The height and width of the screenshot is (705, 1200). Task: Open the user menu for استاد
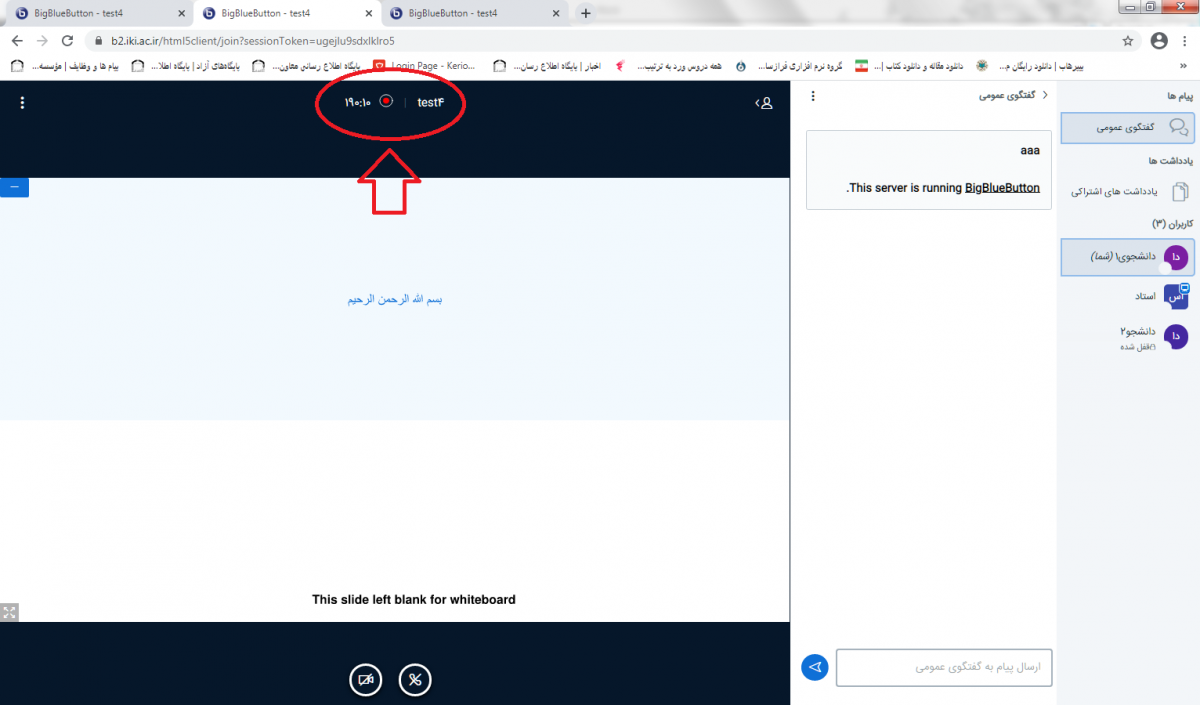tap(1128, 297)
